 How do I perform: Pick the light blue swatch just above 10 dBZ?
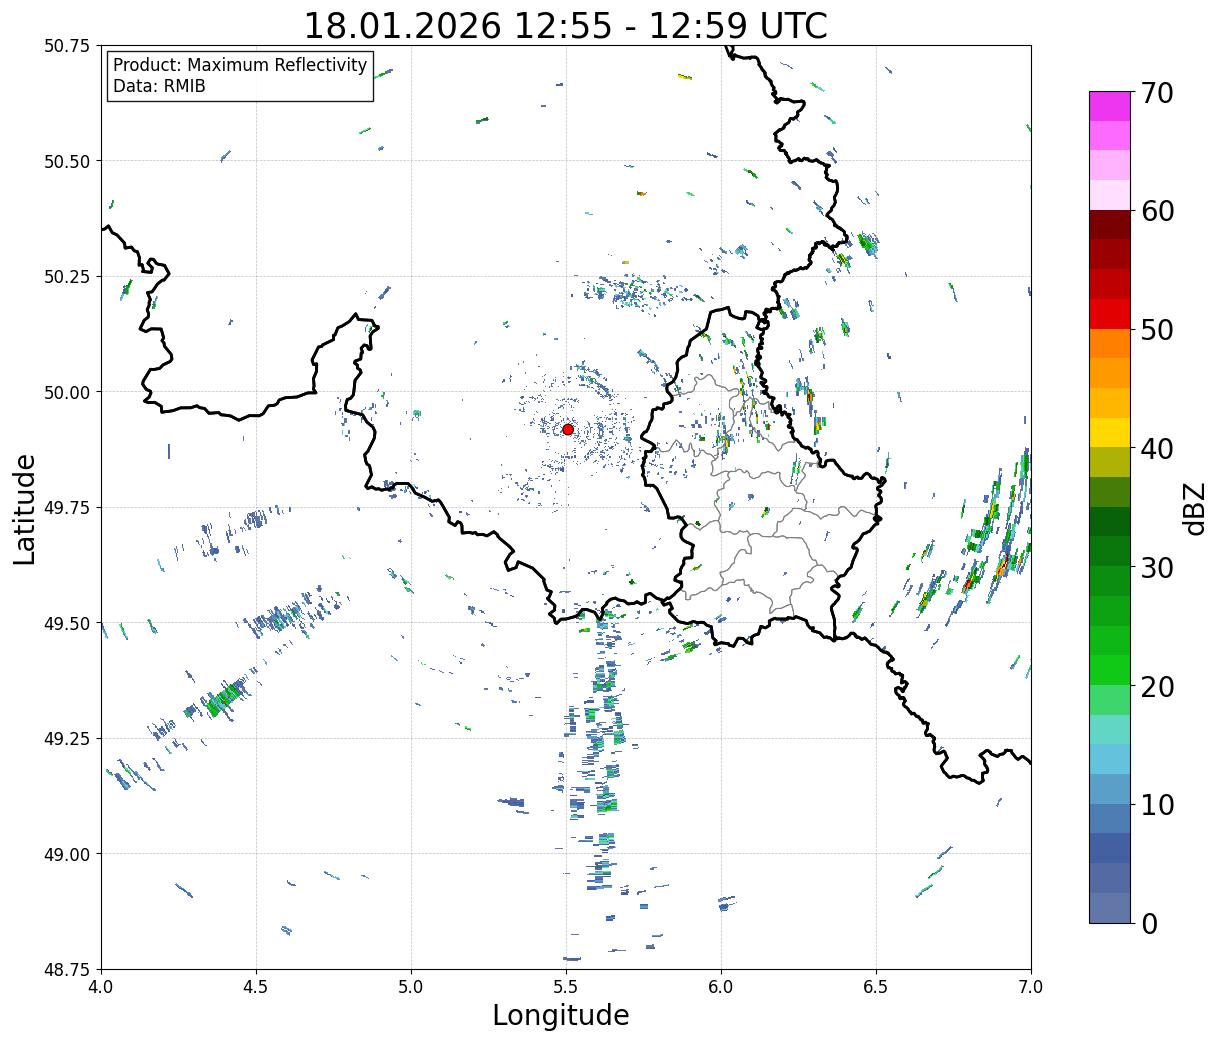pyautogui.click(x=1110, y=789)
